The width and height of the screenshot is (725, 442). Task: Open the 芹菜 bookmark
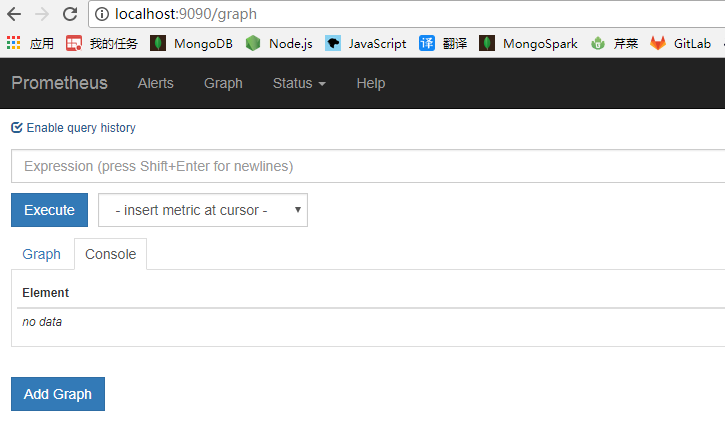[614, 43]
